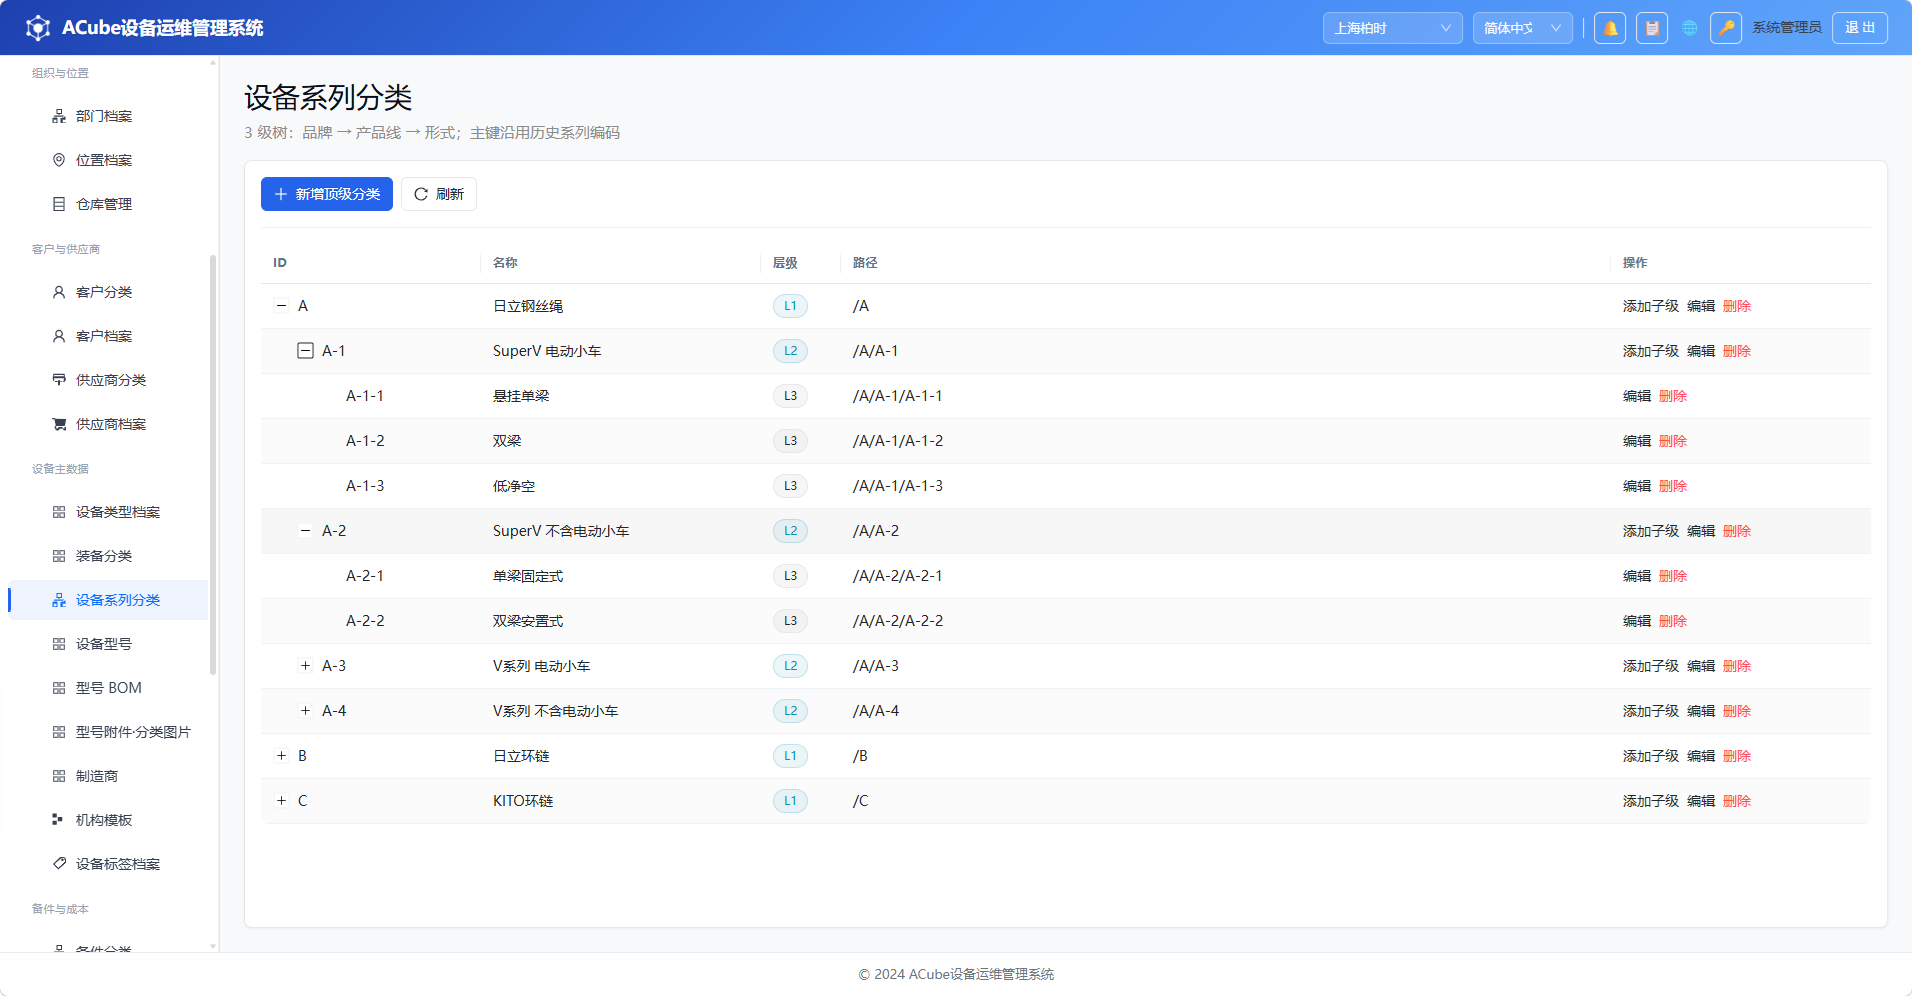
Task: Click the name 低净空
Action: pyautogui.click(x=514, y=486)
